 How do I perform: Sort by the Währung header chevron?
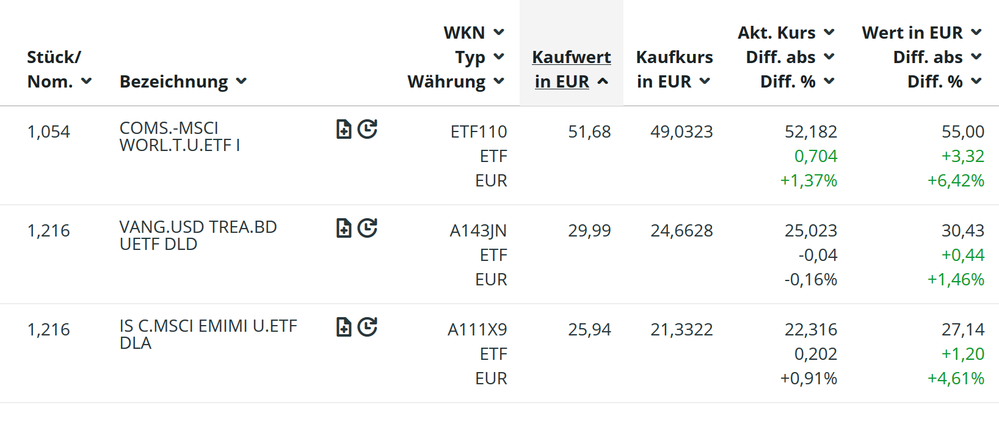[499, 82]
